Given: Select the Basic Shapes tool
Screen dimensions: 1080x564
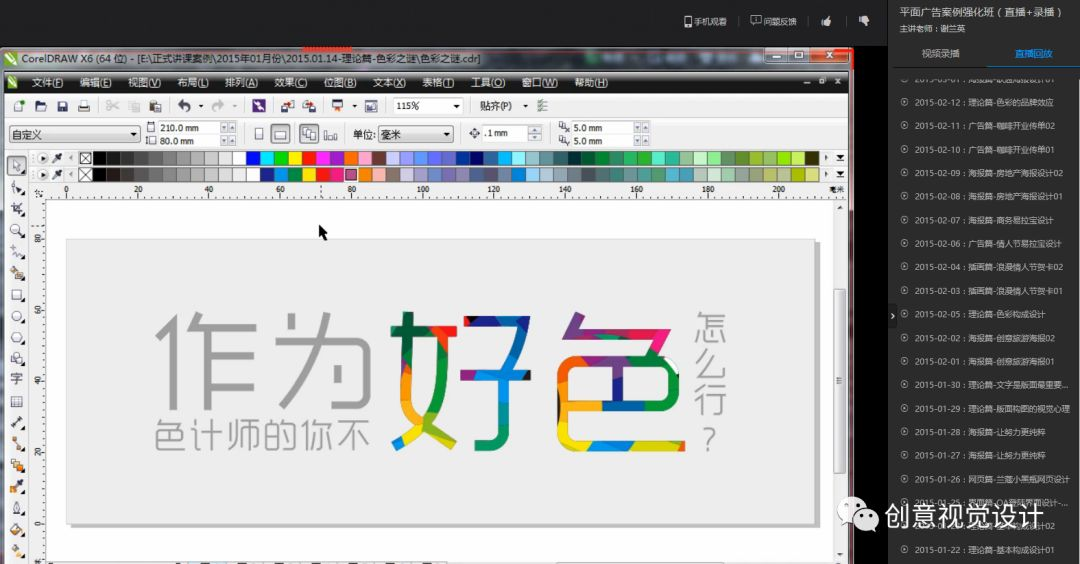Looking at the screenshot, I should click(17, 359).
